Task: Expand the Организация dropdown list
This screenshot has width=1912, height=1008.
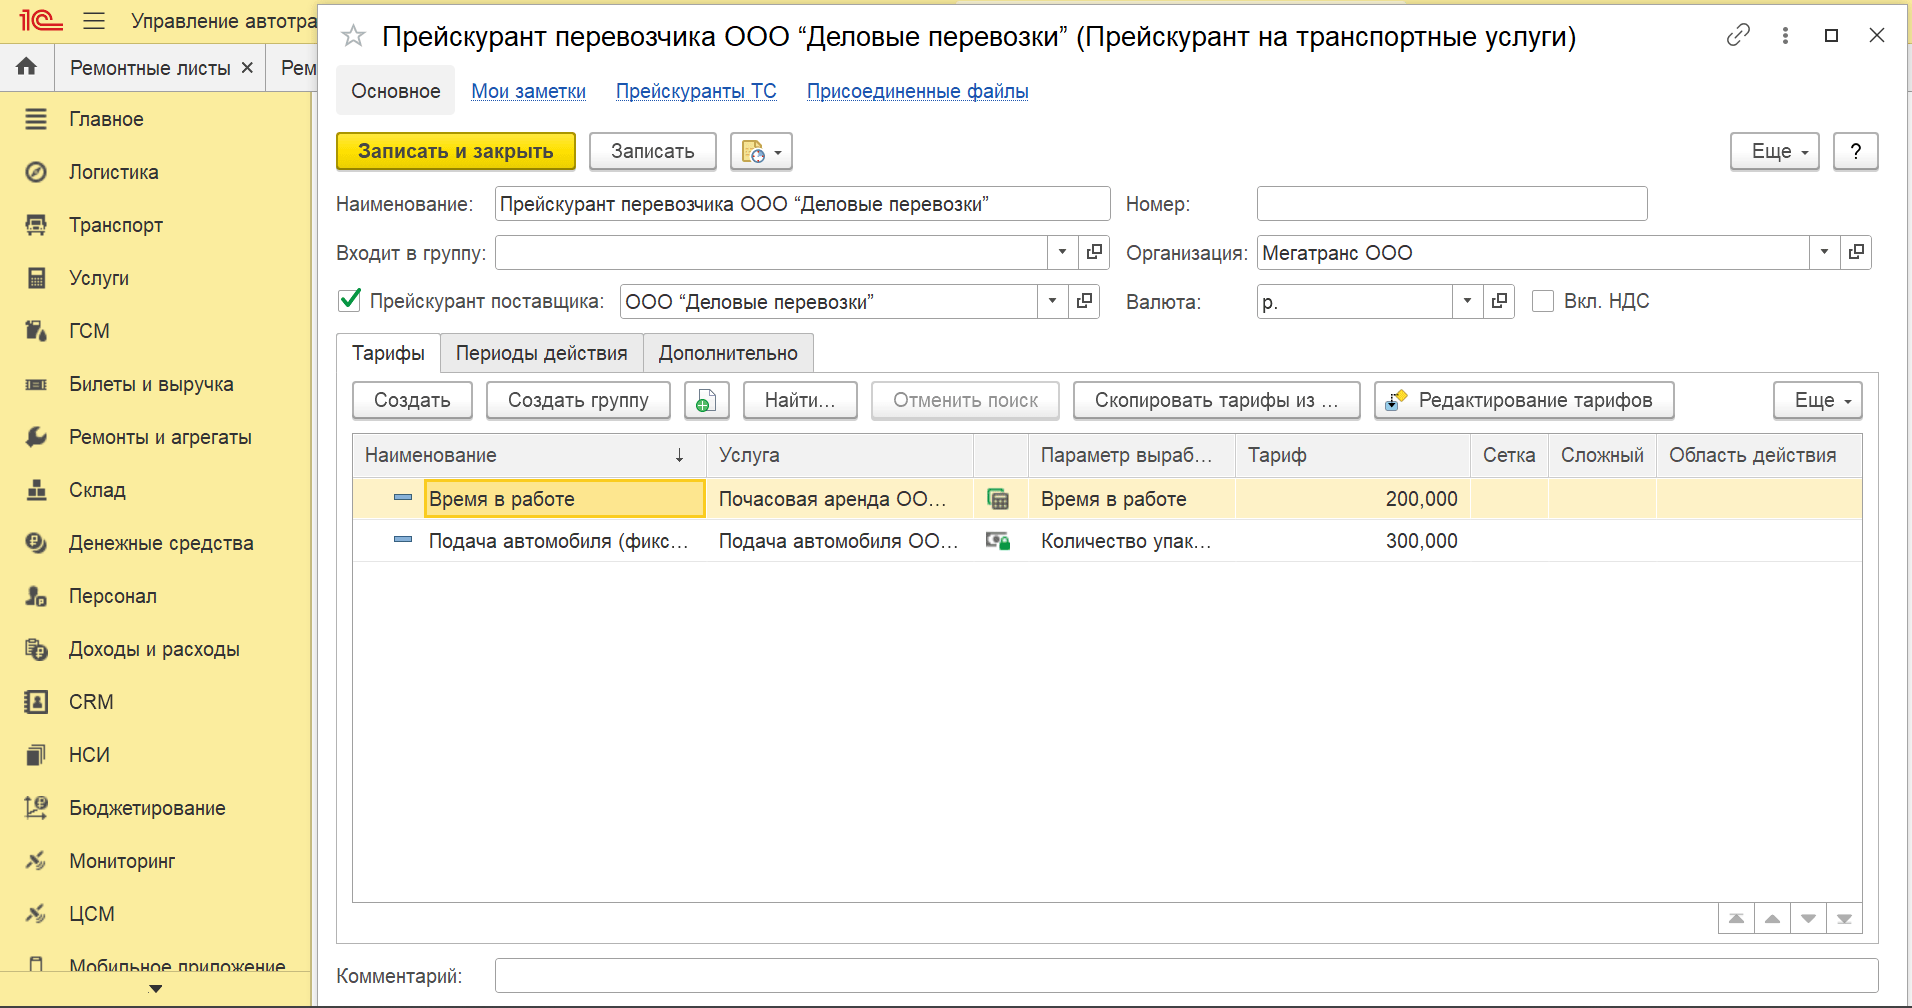Action: (1824, 252)
